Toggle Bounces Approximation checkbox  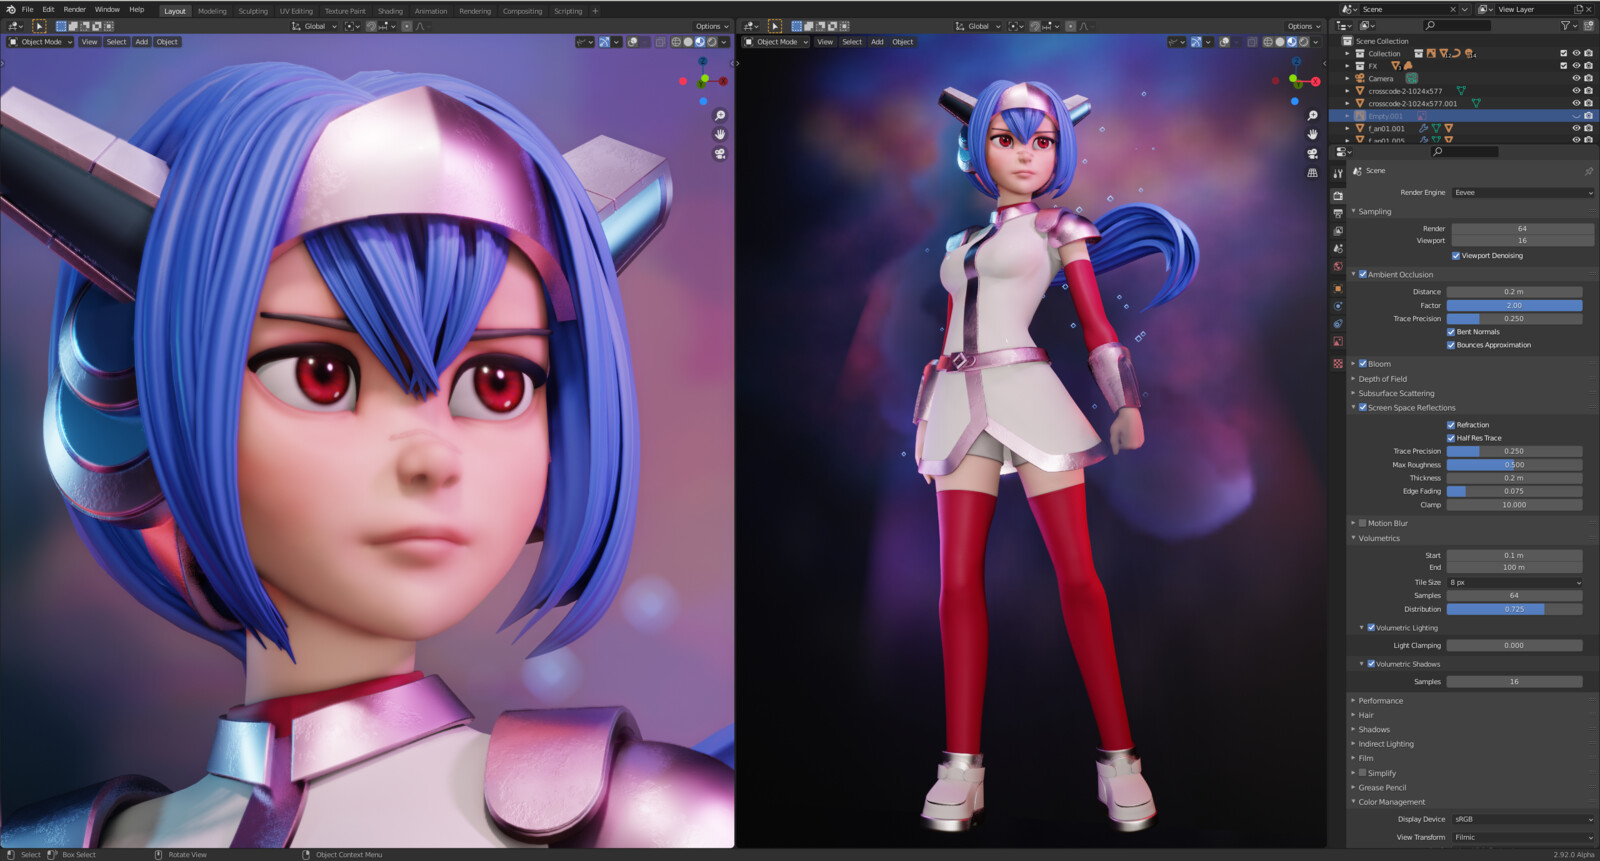point(1451,345)
